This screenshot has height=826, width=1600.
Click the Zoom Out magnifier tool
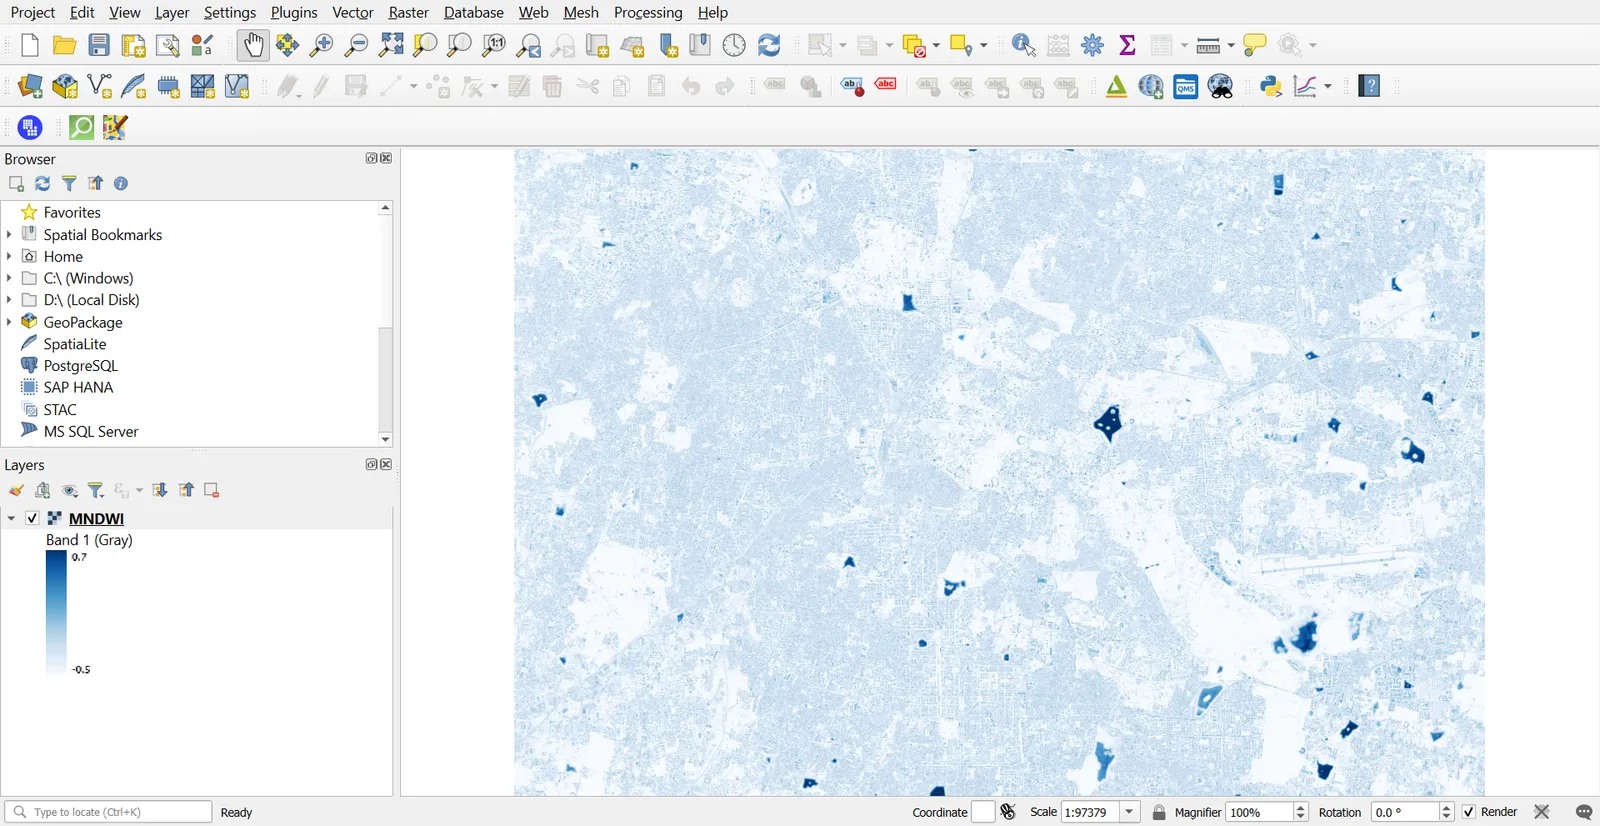point(356,45)
